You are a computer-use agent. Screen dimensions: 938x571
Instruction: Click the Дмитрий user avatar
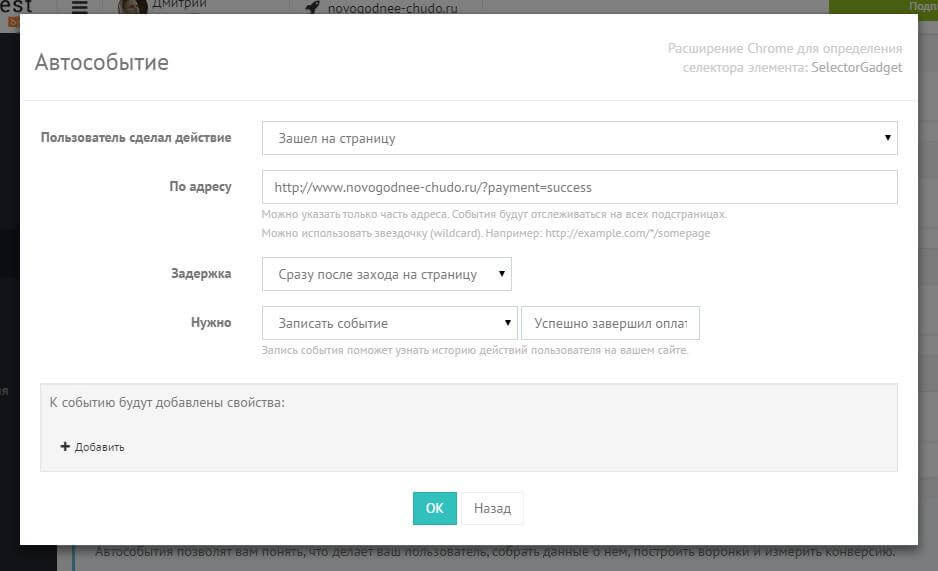click(132, 6)
